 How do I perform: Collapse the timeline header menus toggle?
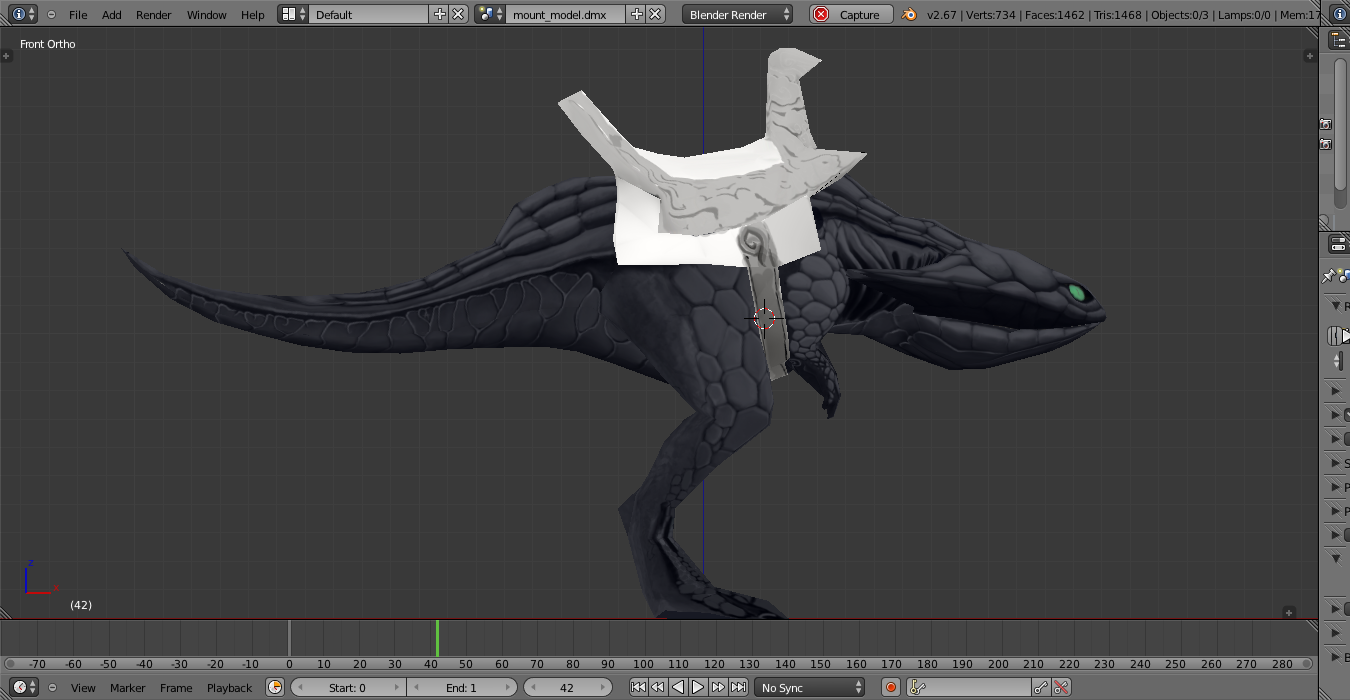point(52,687)
